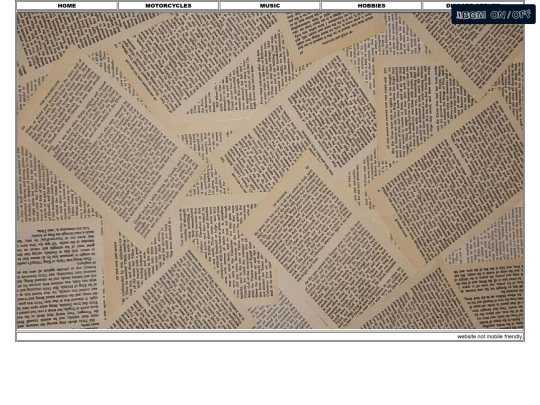Viewport: 540px width, 405px height.
Task: Open the HOBBIES section
Action: pos(371,6)
